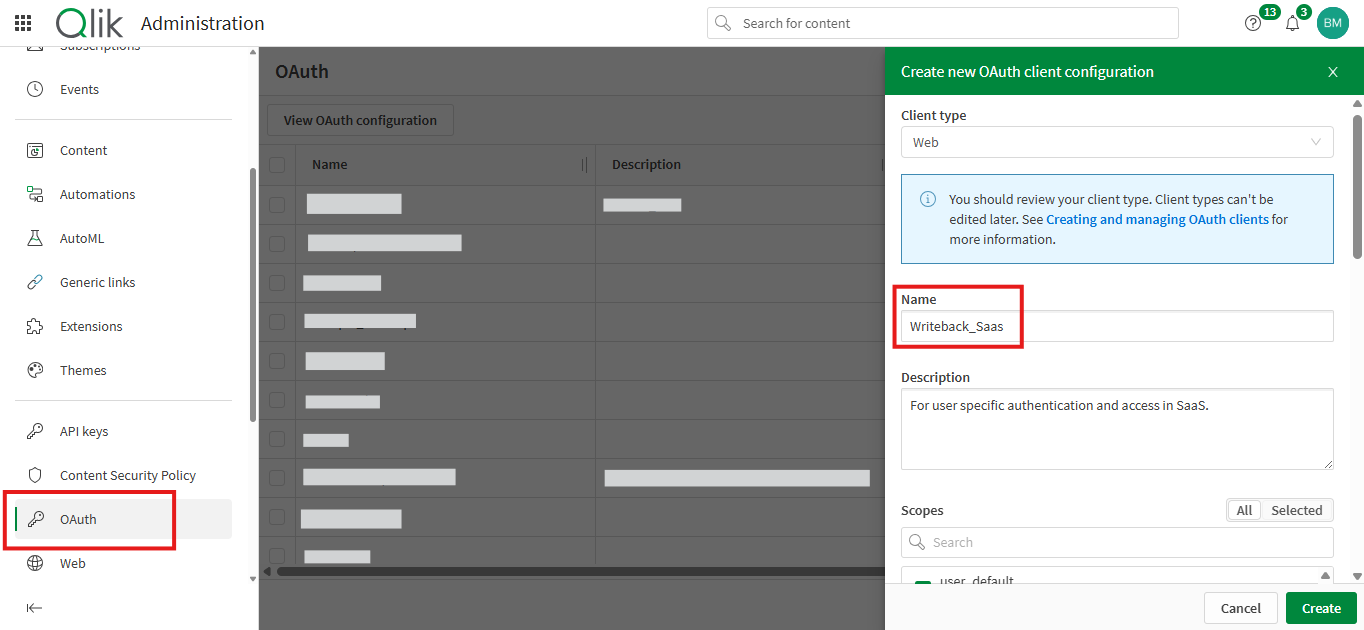Click the Qlik logo
Viewport: 1364px width, 630px height.
[90, 23]
